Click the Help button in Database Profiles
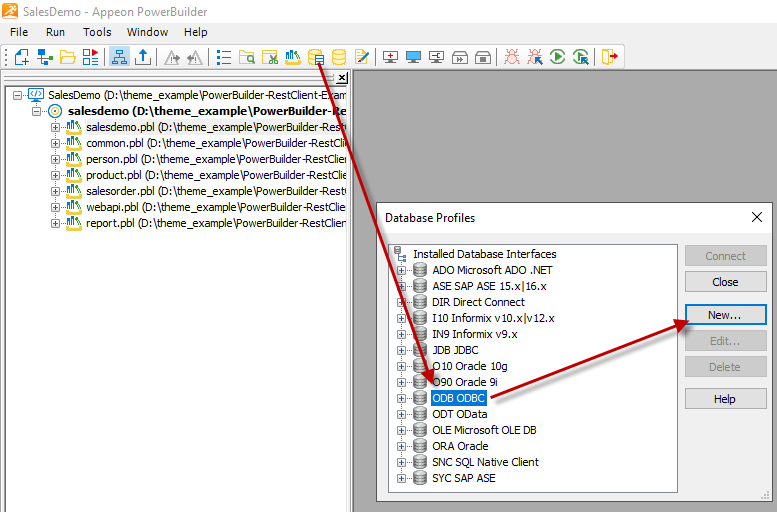The height and width of the screenshot is (512, 777). [x=725, y=398]
